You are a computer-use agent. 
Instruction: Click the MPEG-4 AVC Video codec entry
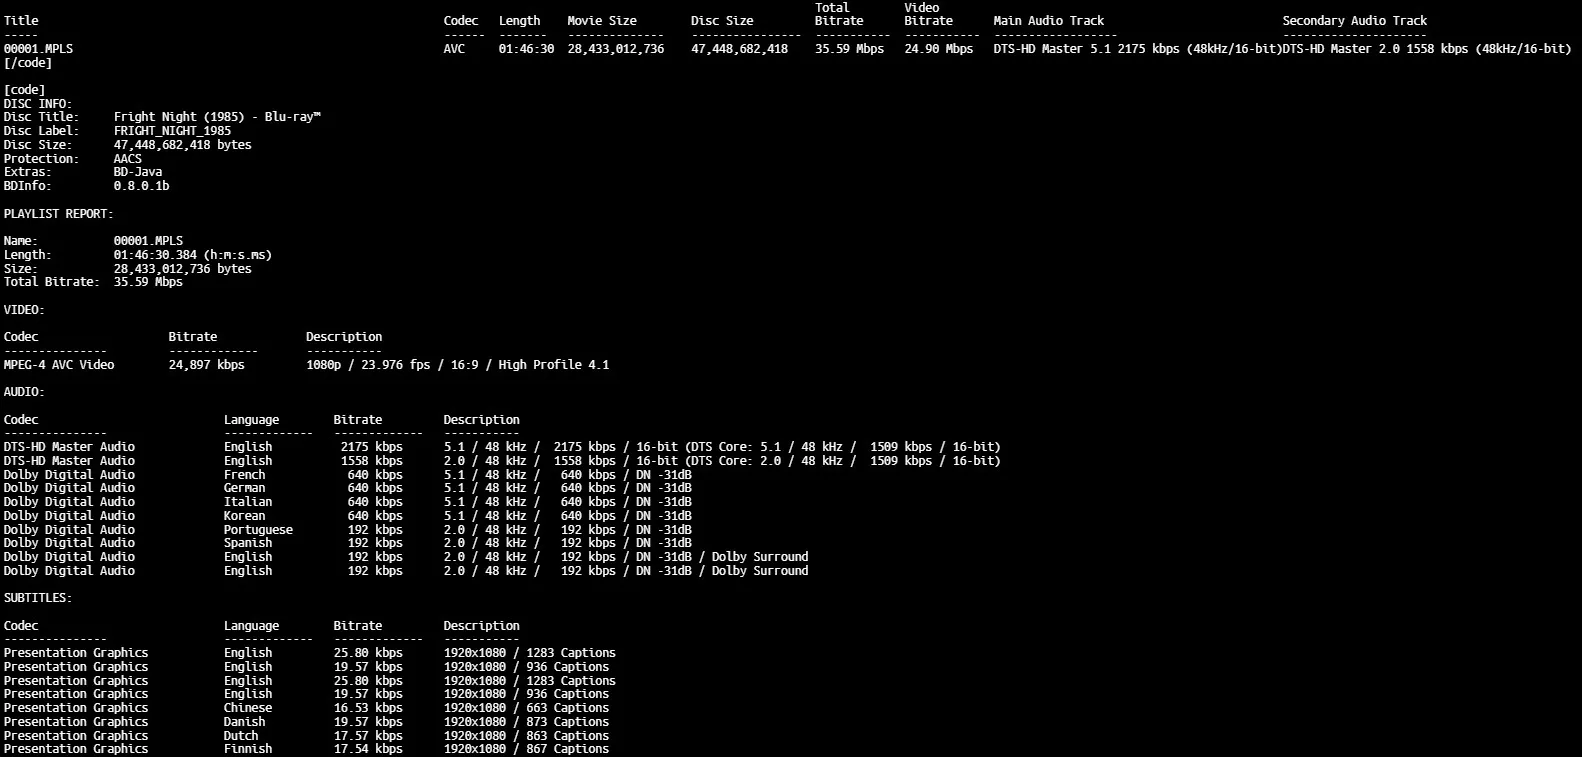59,365
